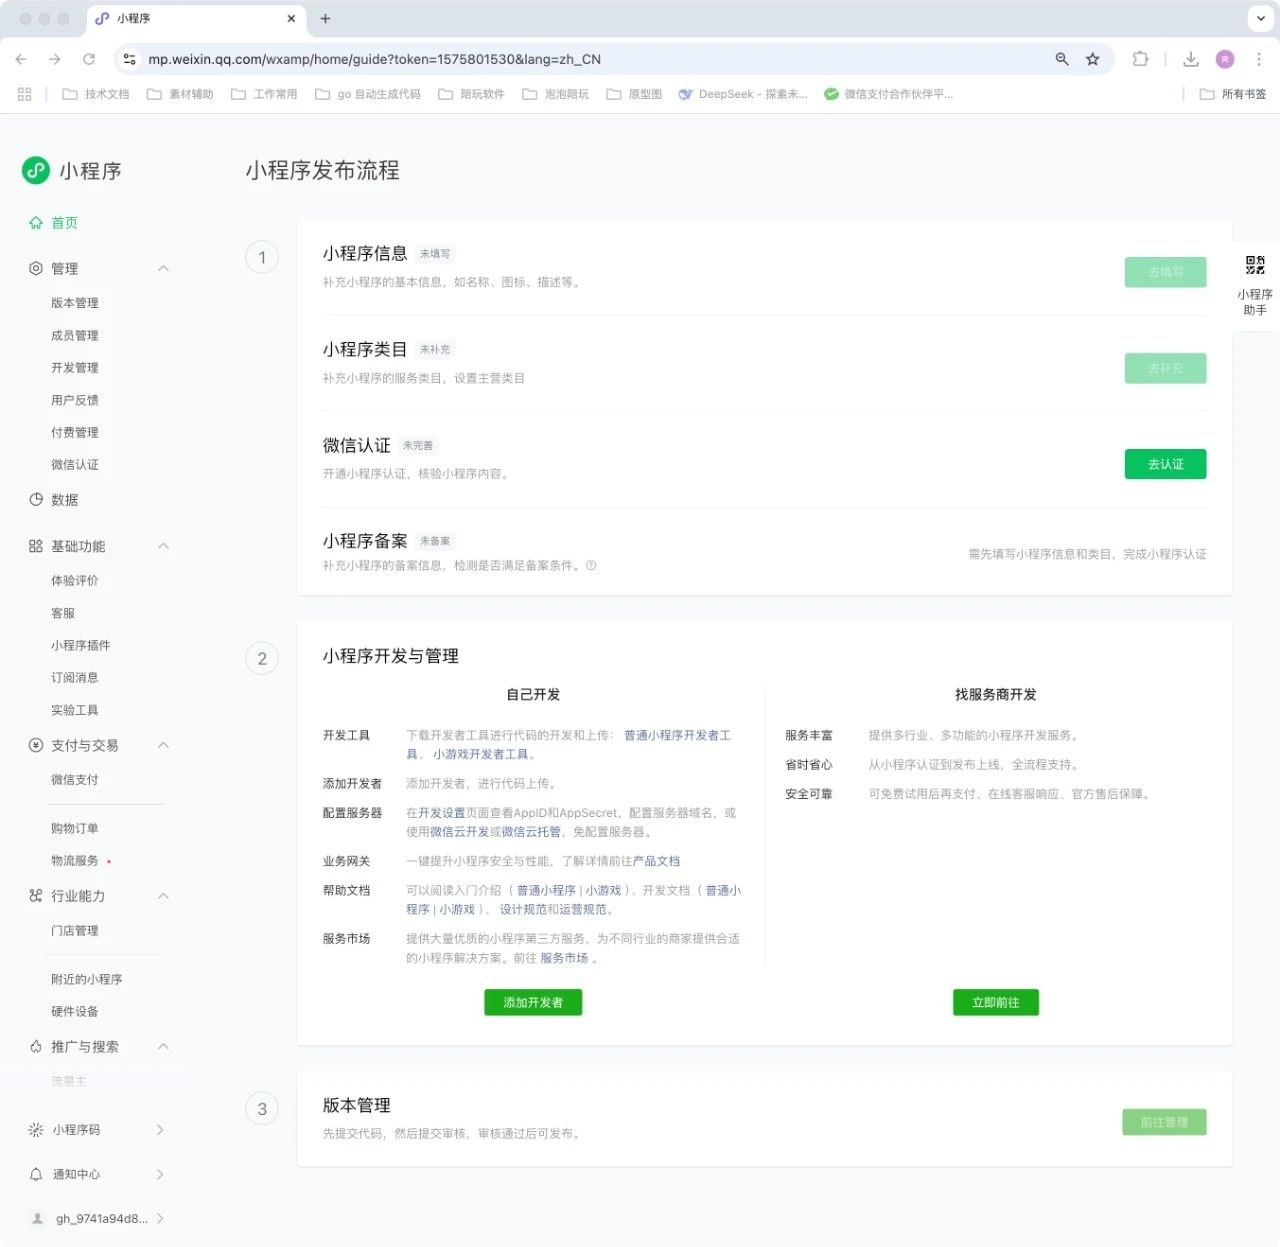The image size is (1280, 1247).
Task: Open the 设计规范 link
Action: 523,910
